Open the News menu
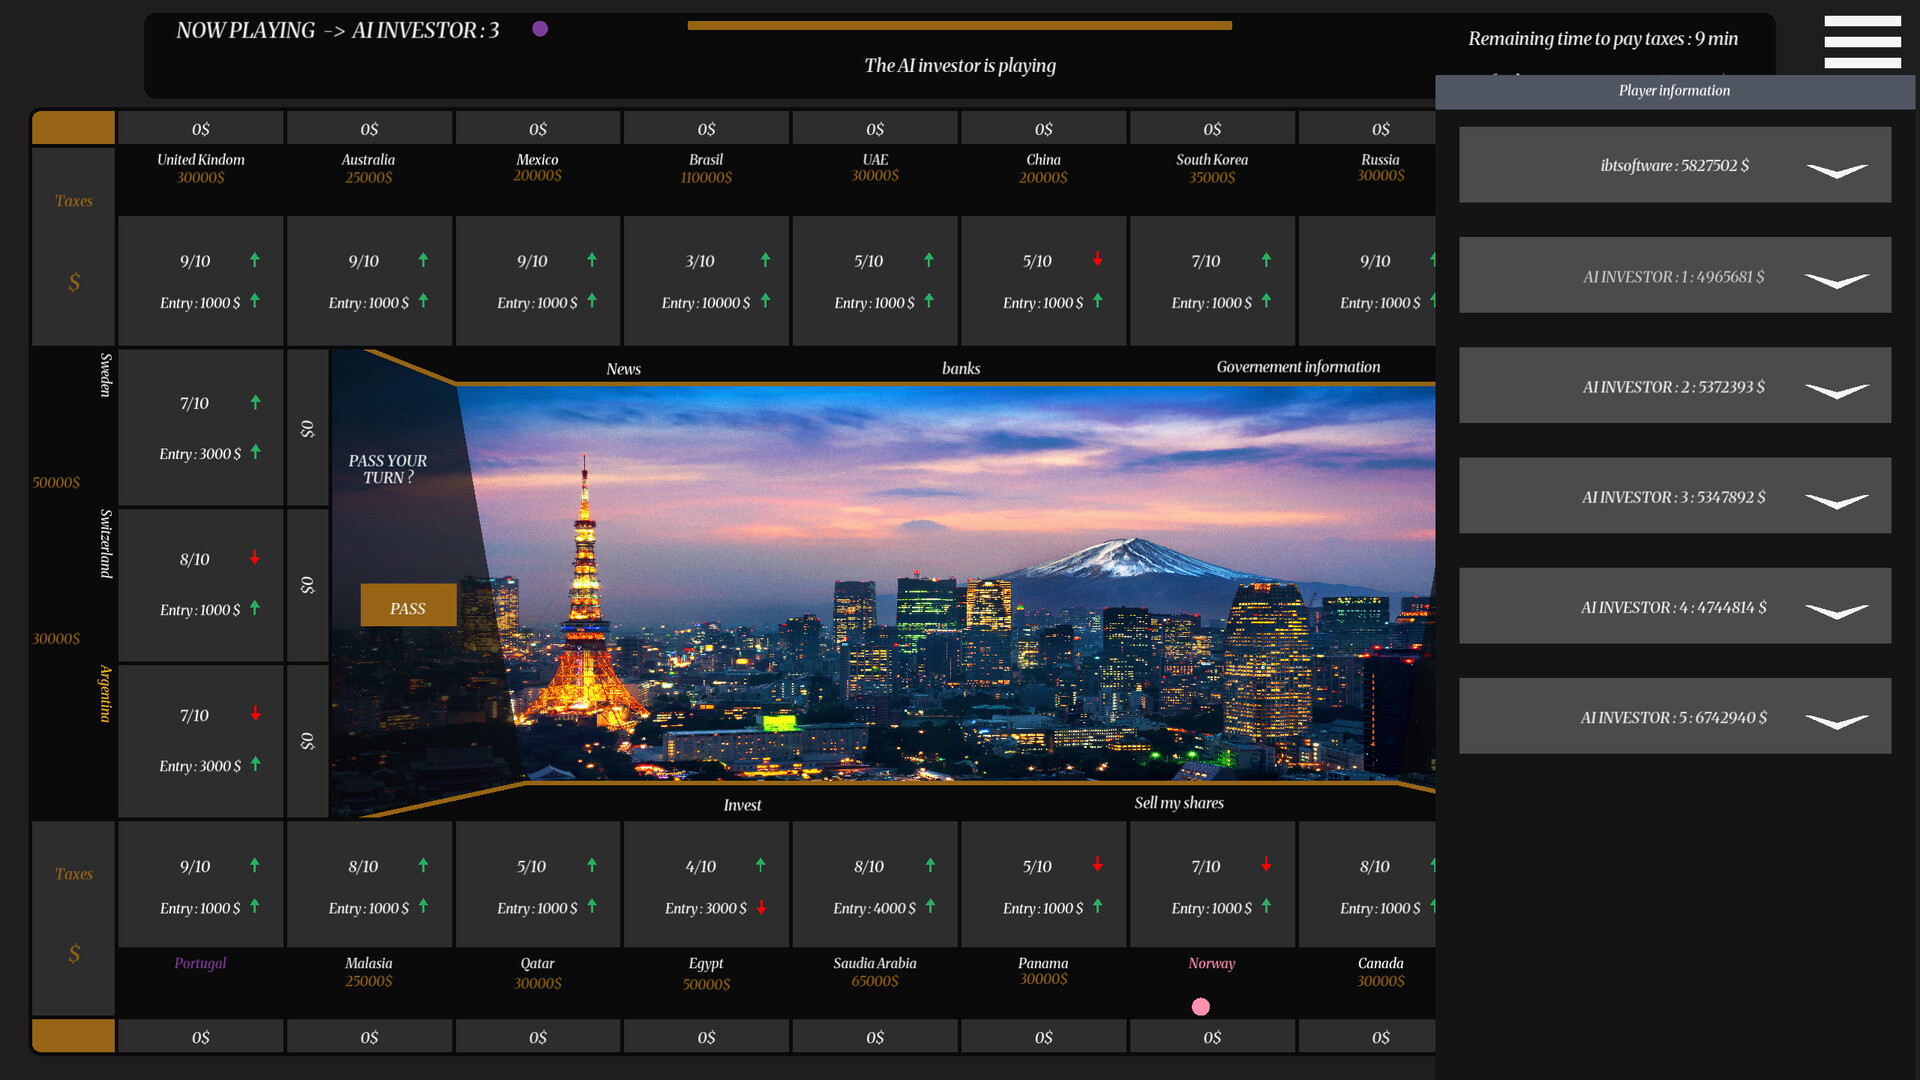Image resolution: width=1920 pixels, height=1080 pixels. click(623, 368)
